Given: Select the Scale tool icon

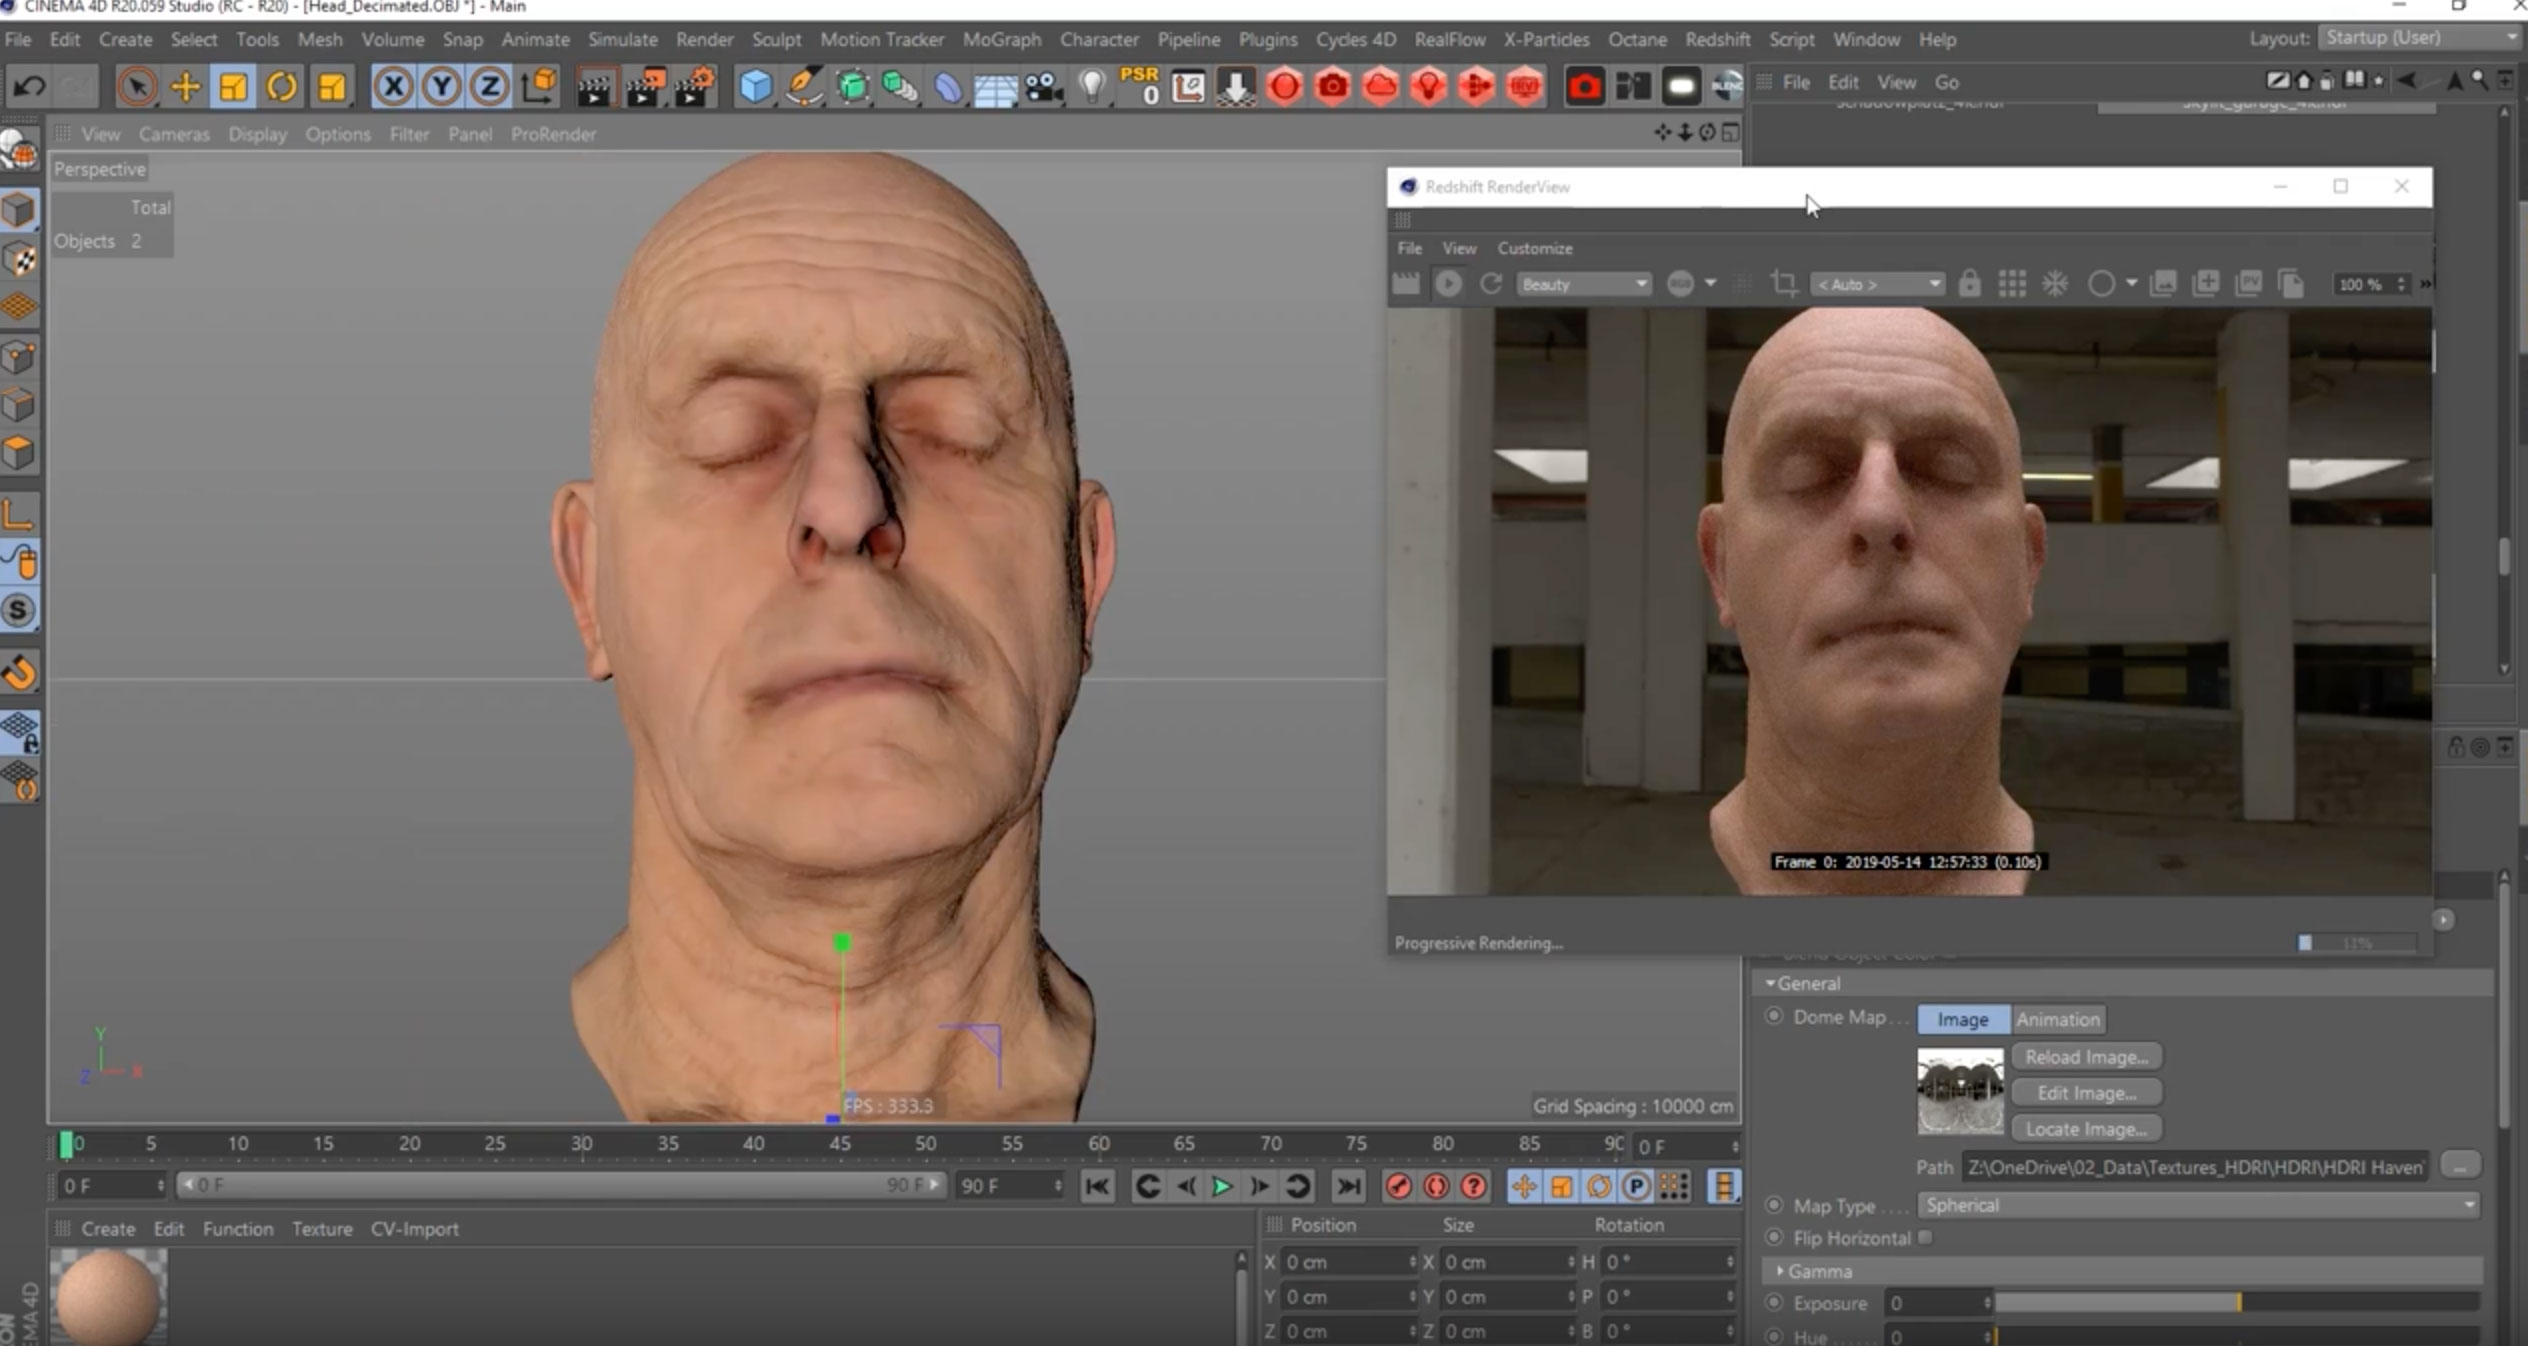Looking at the screenshot, I should 232,85.
